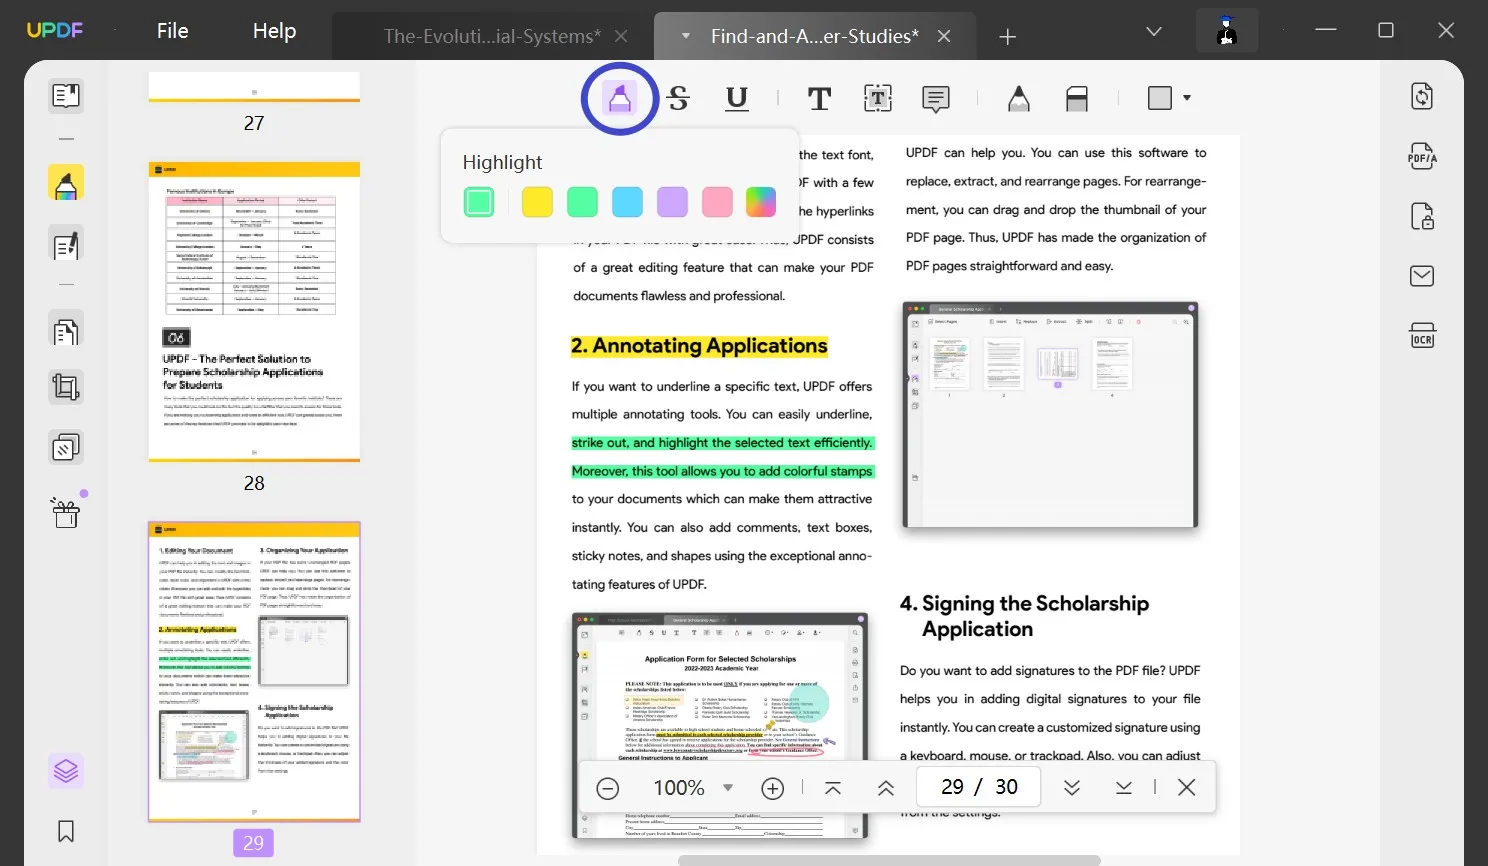The image size is (1488, 866).
Task: Open the Bookmarks panel
Action: 66,831
